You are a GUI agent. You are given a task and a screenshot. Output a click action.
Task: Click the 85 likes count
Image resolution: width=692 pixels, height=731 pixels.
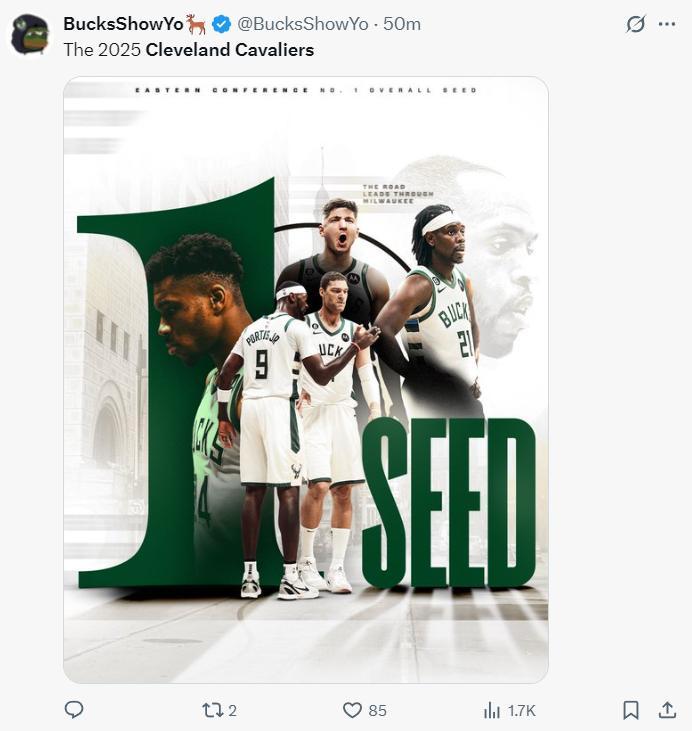[x=377, y=711]
